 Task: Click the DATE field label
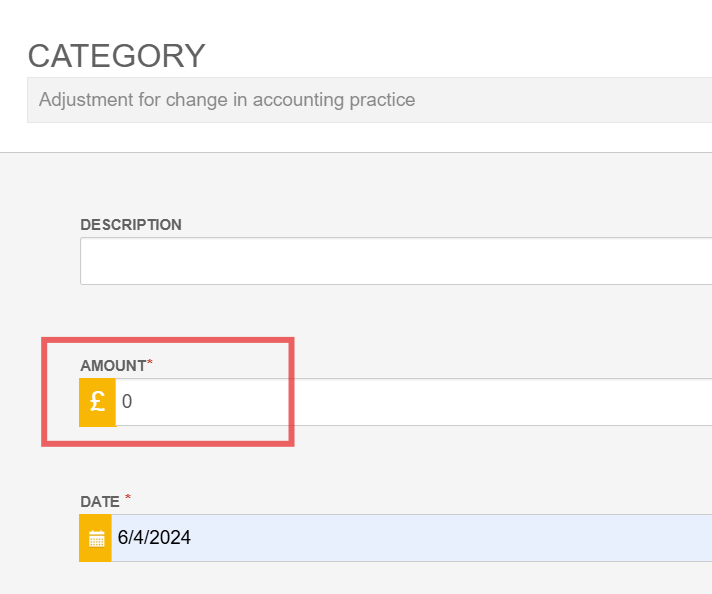(x=100, y=502)
